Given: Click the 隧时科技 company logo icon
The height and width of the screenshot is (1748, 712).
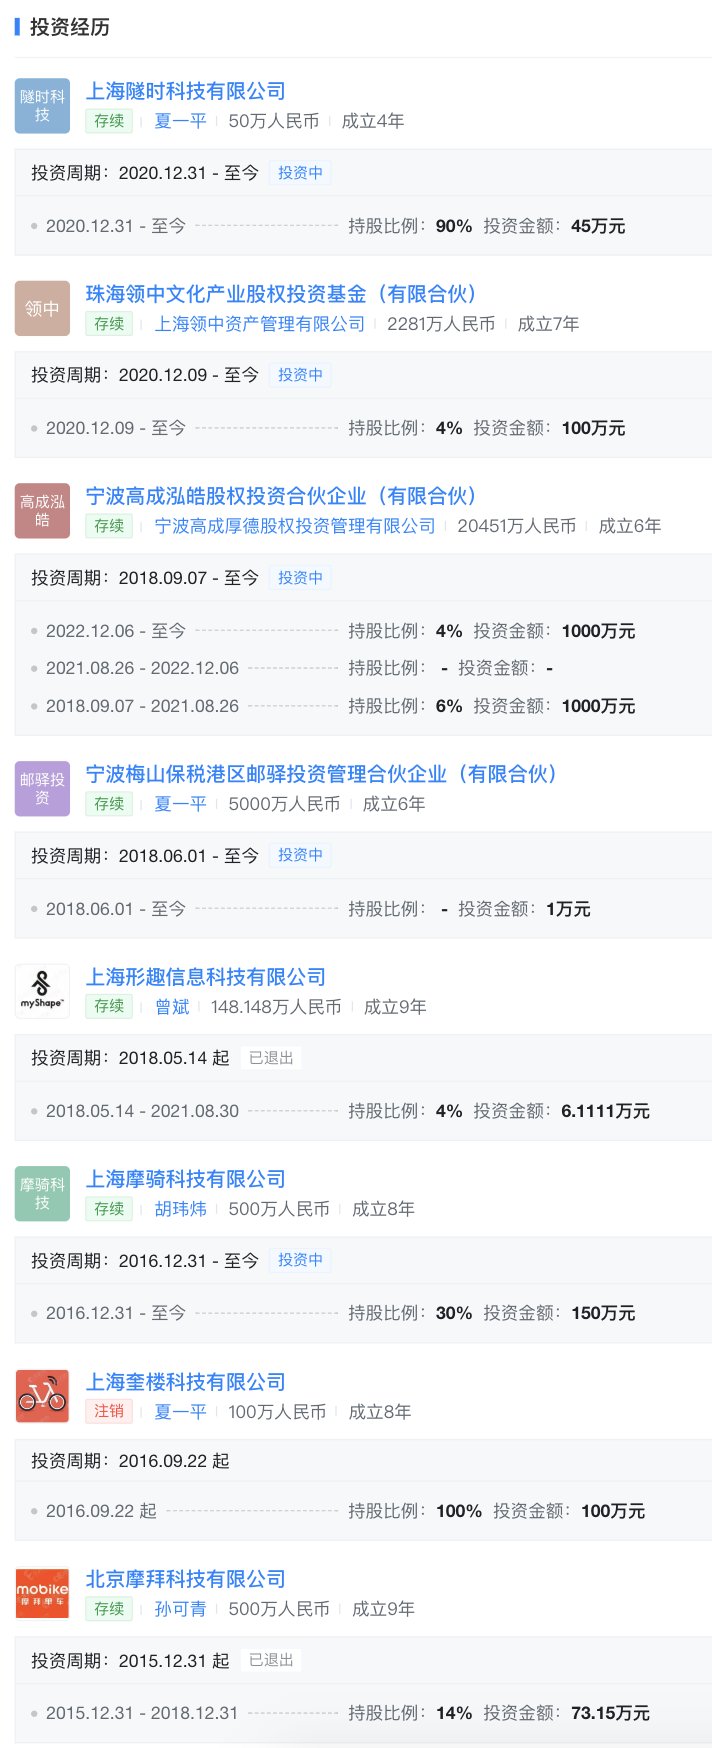Looking at the screenshot, I should coord(42,106).
